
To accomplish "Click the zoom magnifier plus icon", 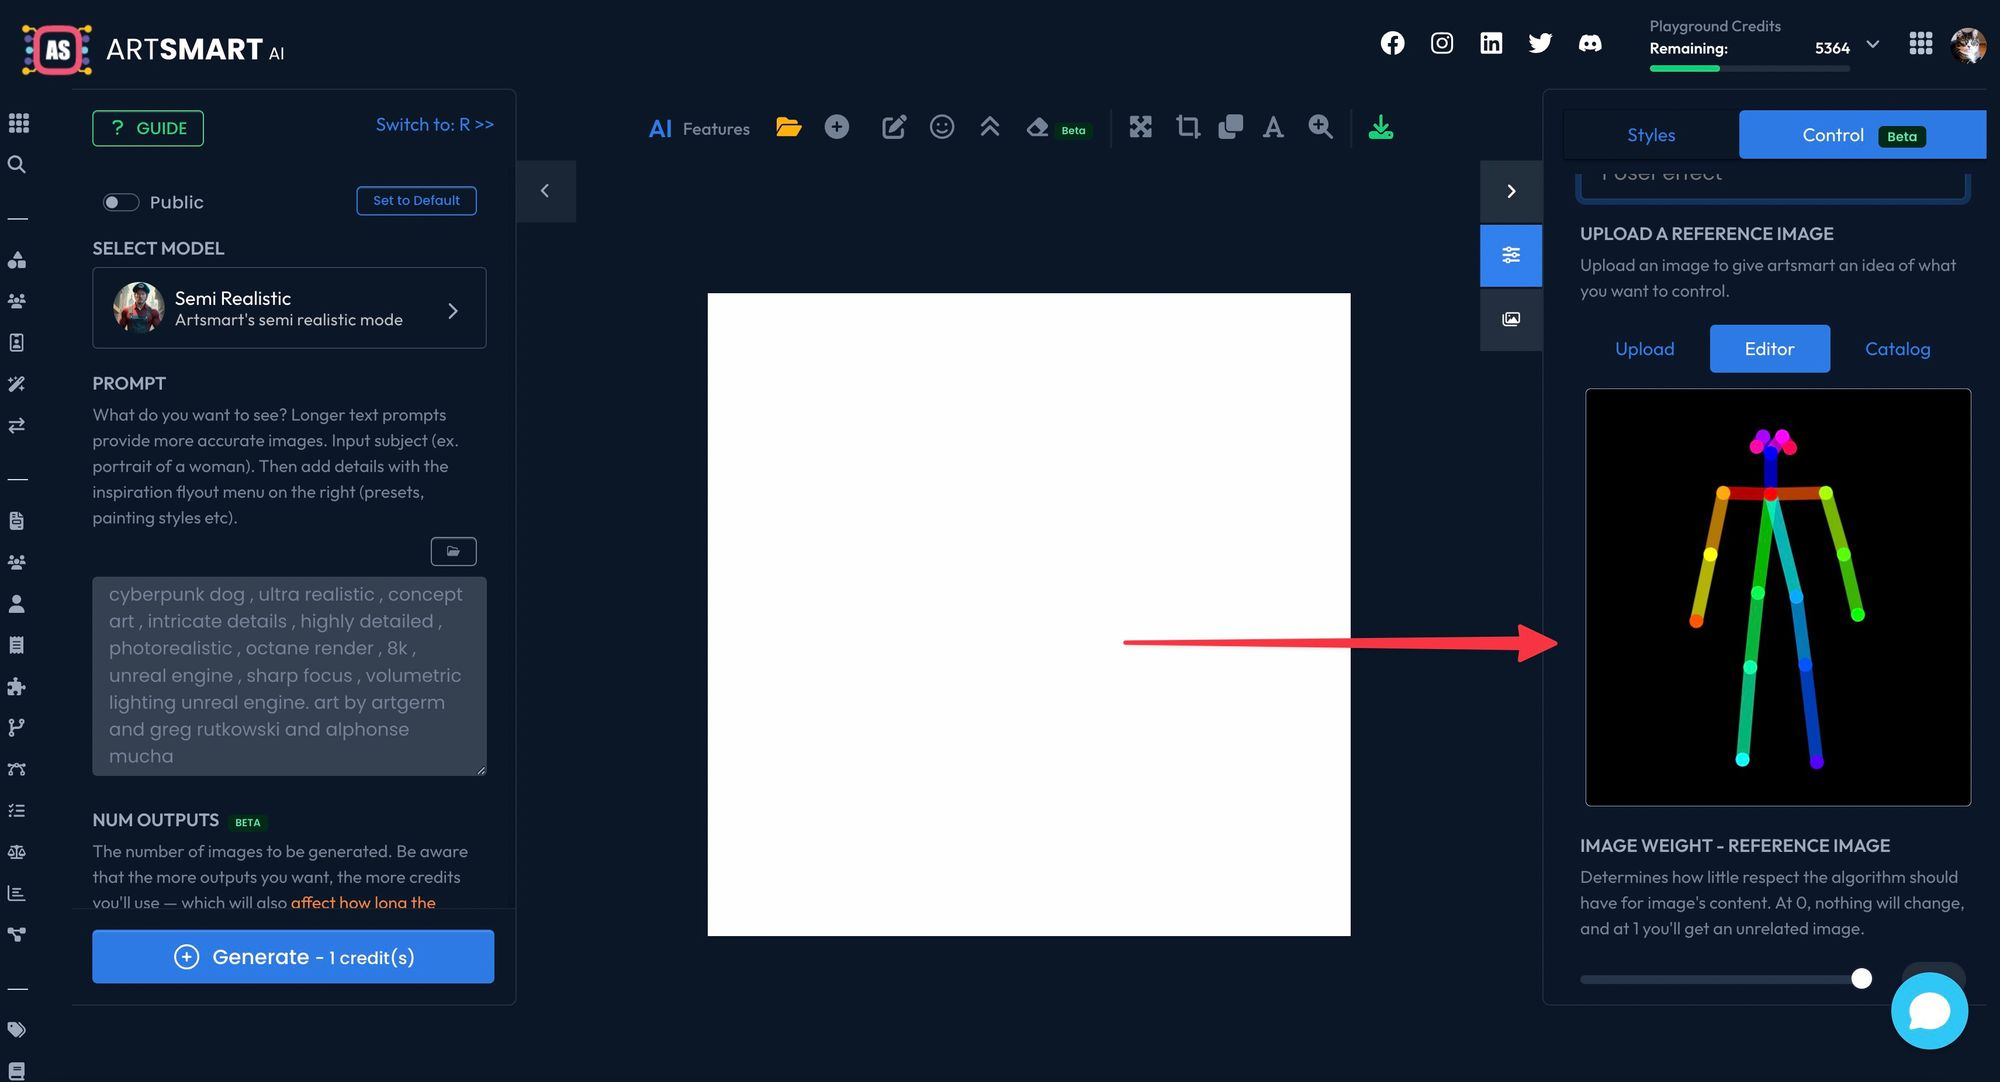I will coord(1321,127).
